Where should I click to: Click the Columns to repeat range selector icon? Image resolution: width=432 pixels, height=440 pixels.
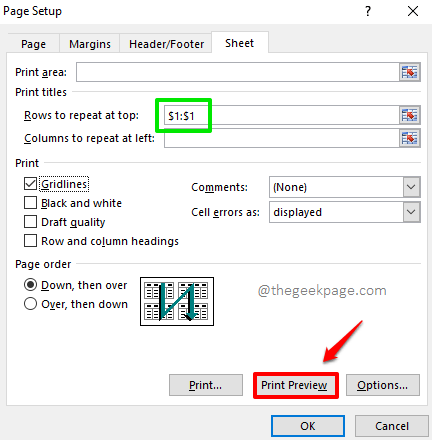click(x=410, y=138)
